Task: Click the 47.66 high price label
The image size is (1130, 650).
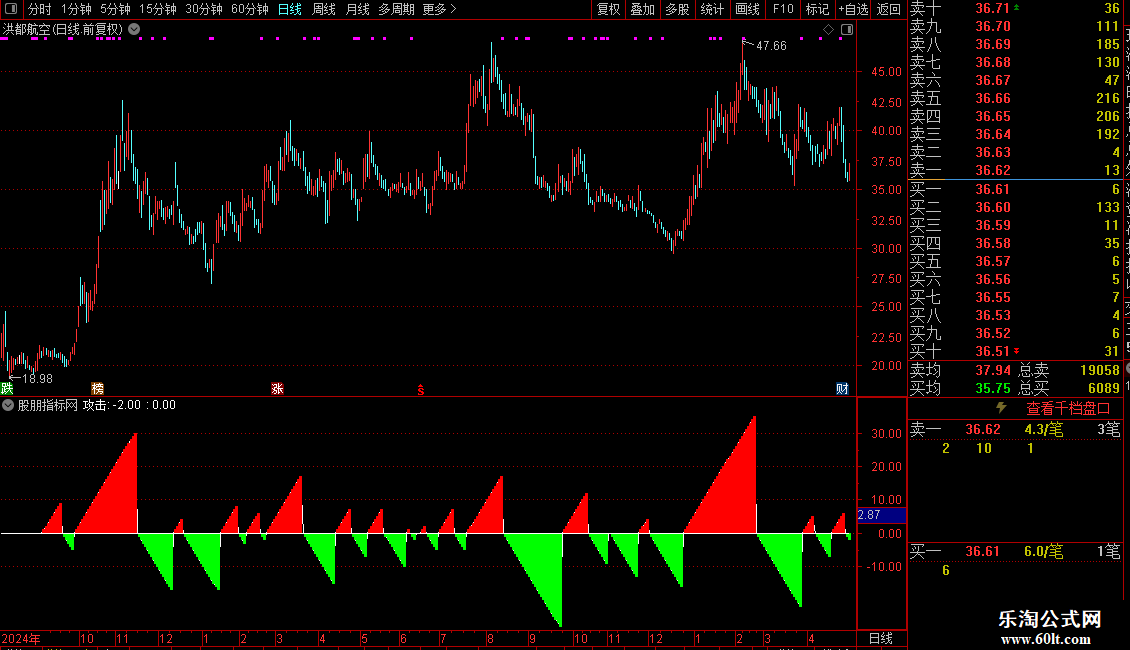Action: pos(771,45)
